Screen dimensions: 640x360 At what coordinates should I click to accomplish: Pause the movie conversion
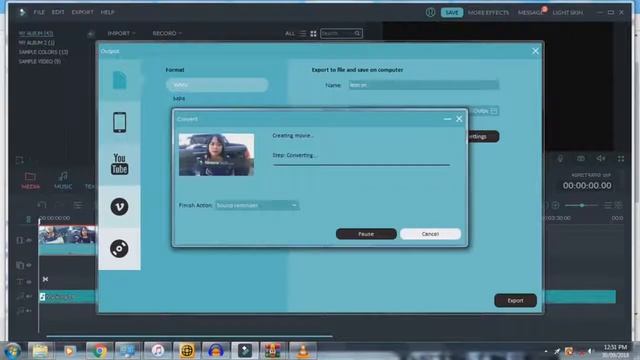pos(366,234)
